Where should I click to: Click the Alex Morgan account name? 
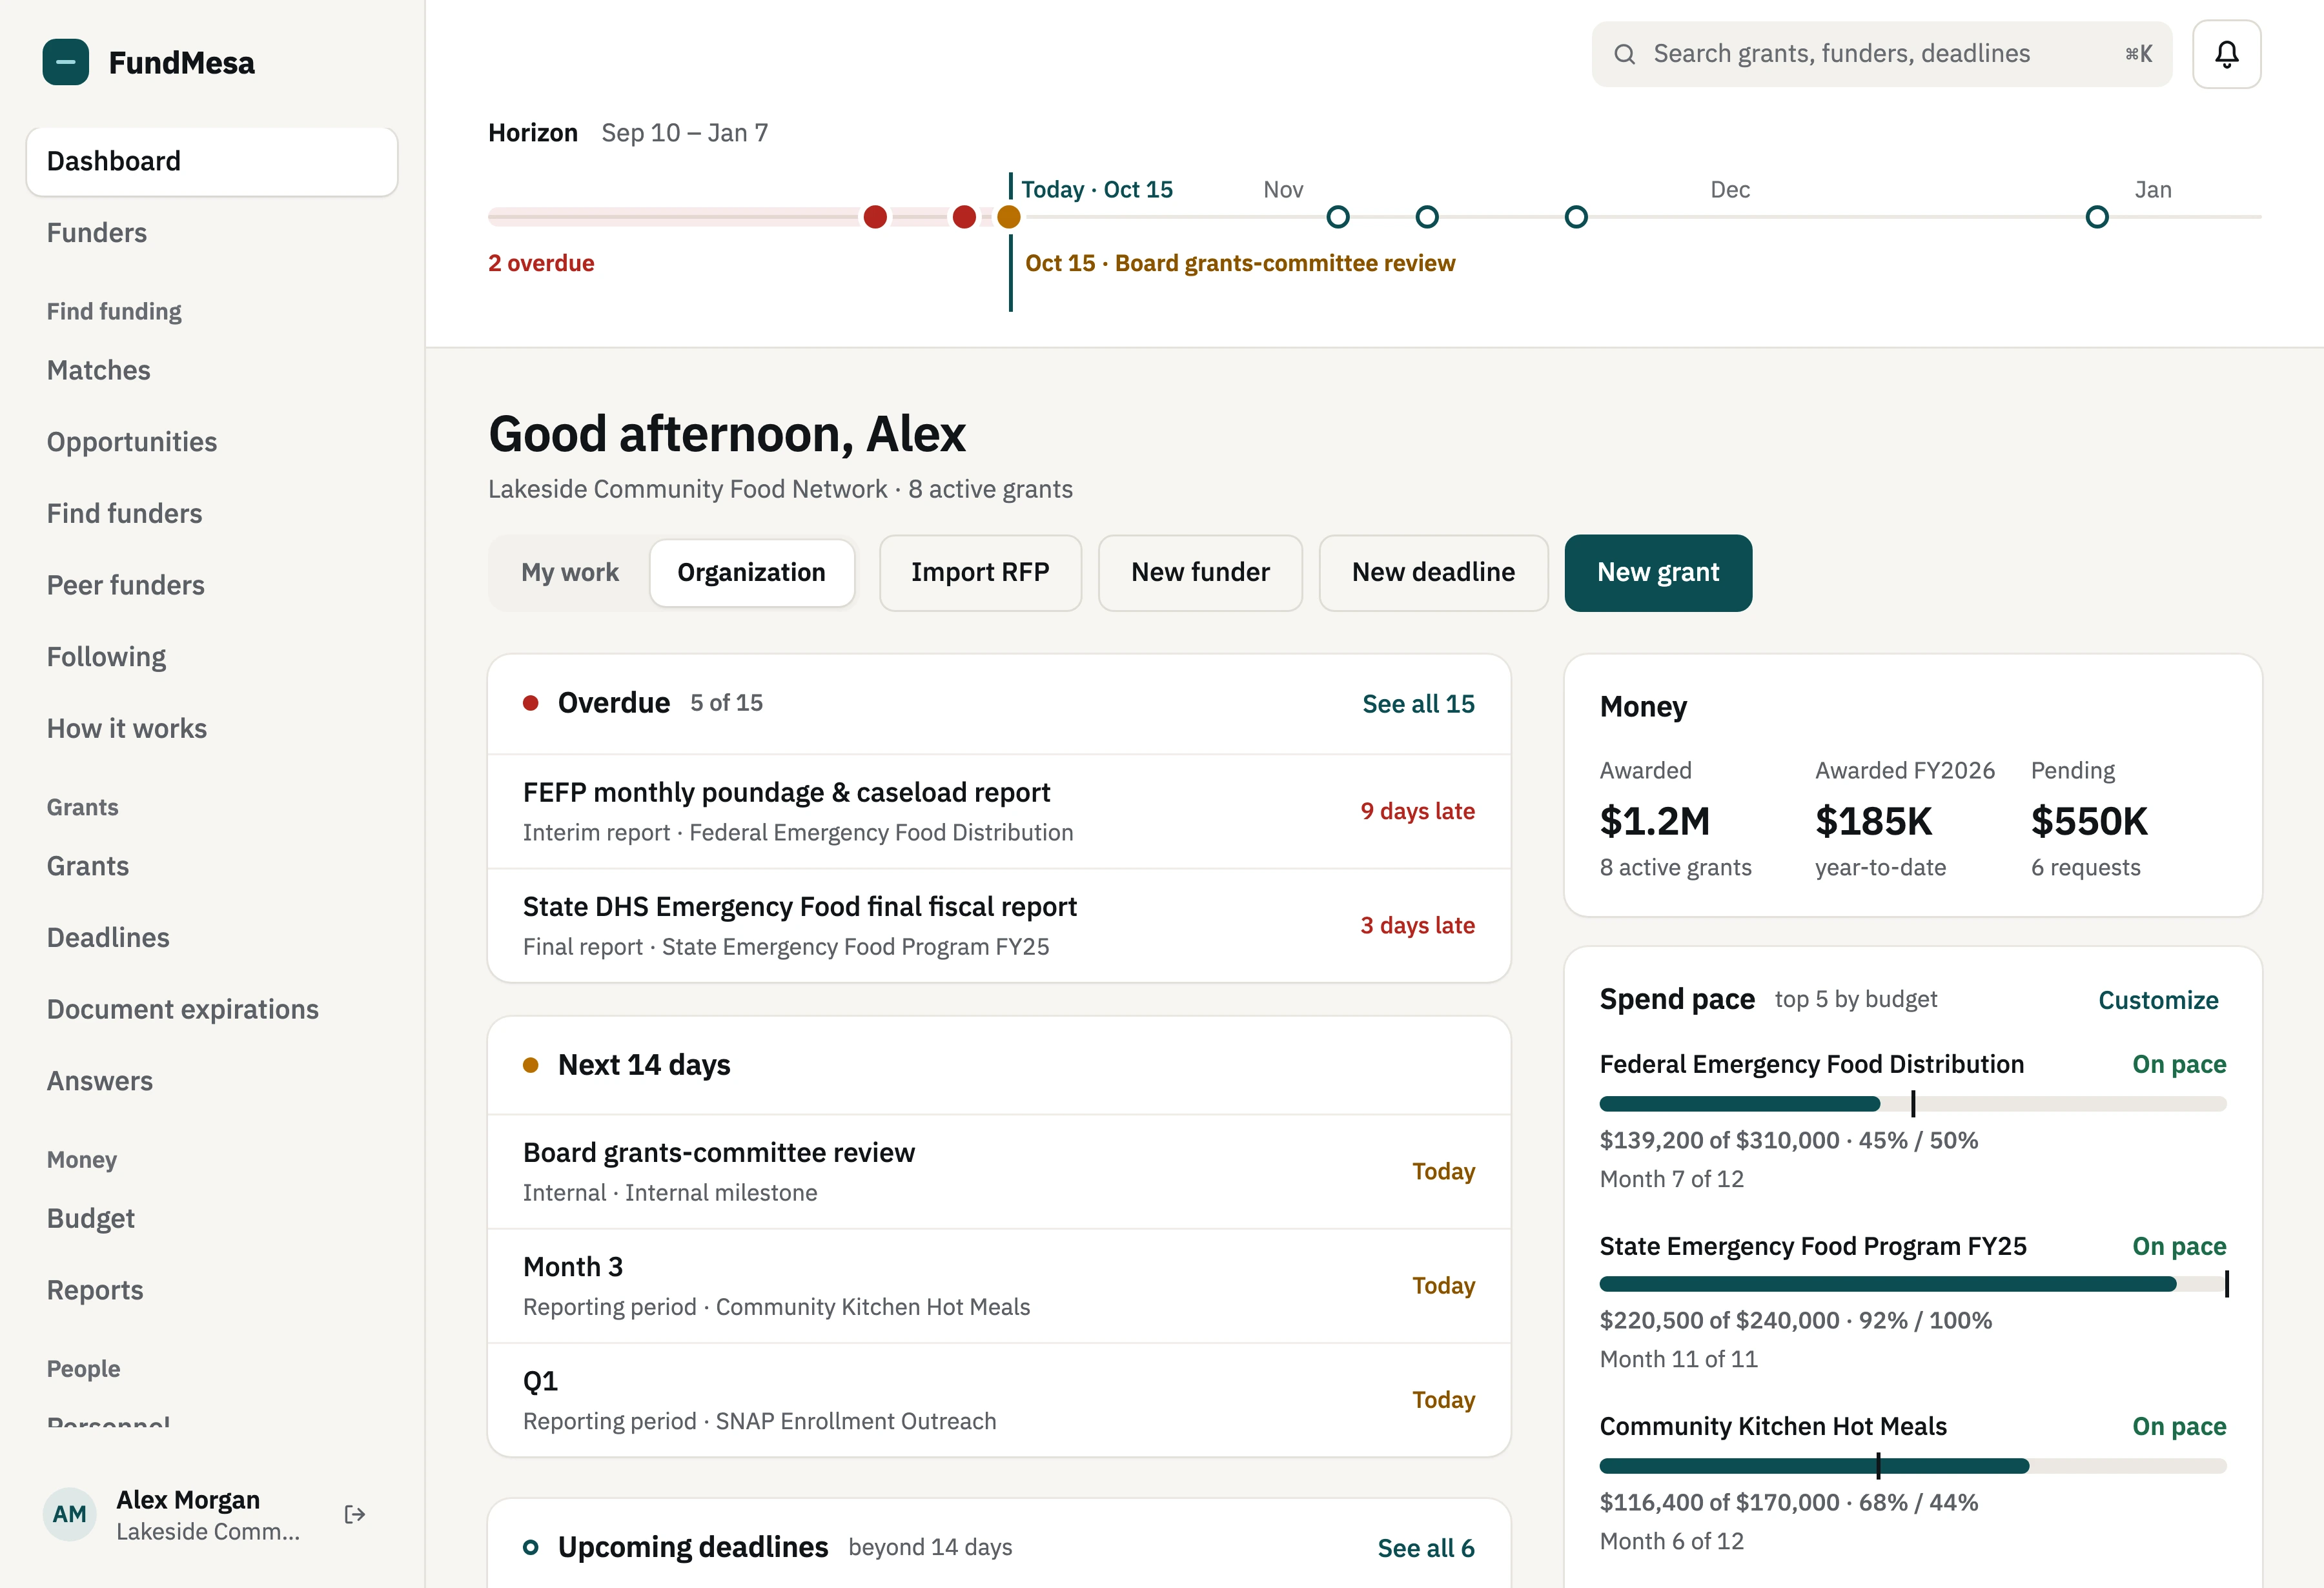click(188, 1499)
